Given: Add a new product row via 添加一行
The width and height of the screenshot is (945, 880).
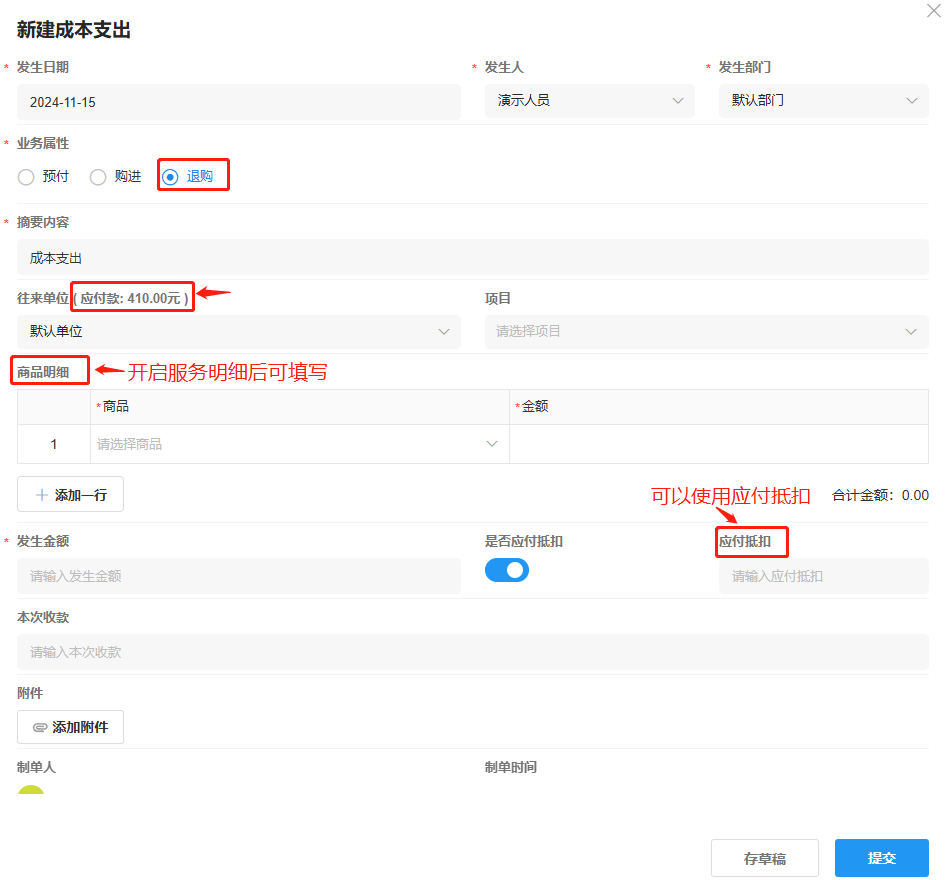Looking at the screenshot, I should [70, 494].
